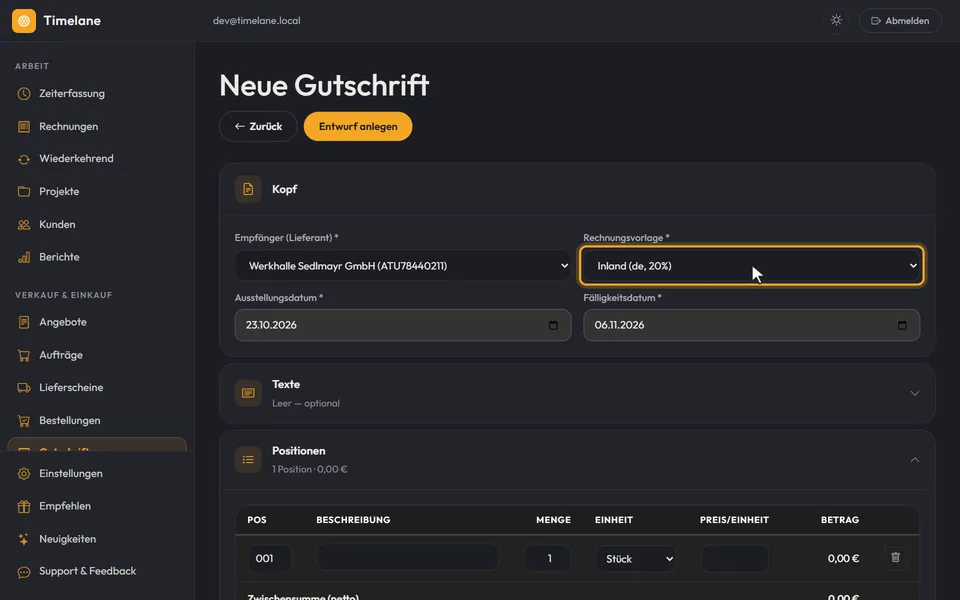Click the Kopf section document icon
The image size is (960, 600).
[248, 189]
